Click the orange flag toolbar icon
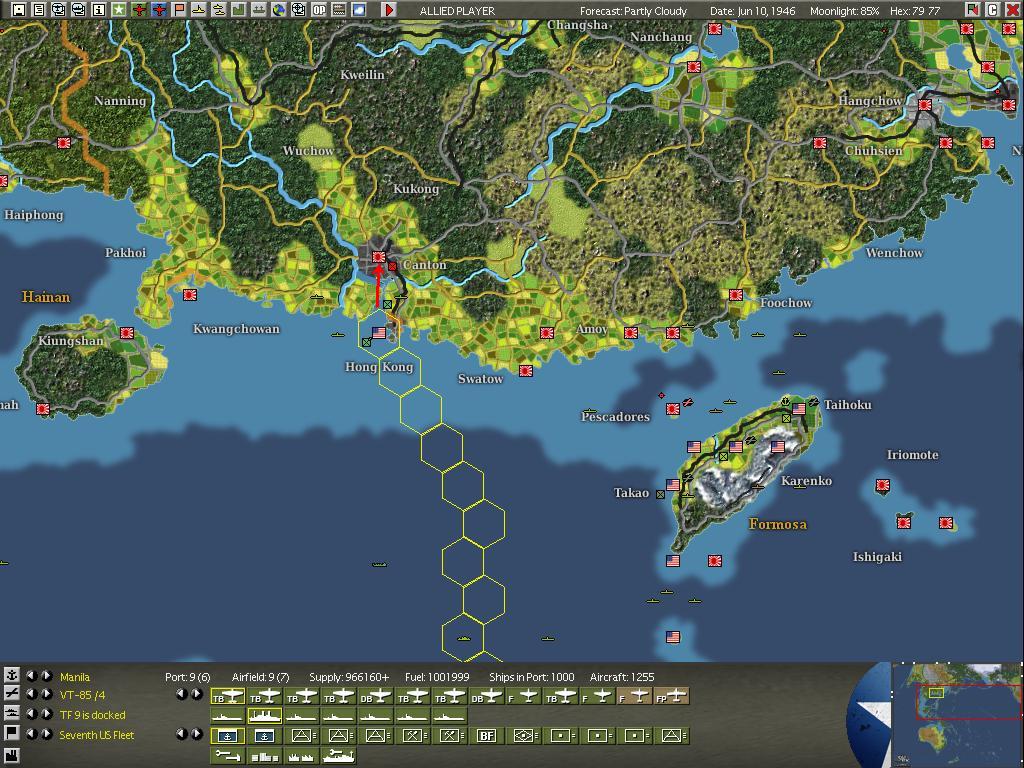Viewport: 1024px width, 768px height. click(x=179, y=10)
